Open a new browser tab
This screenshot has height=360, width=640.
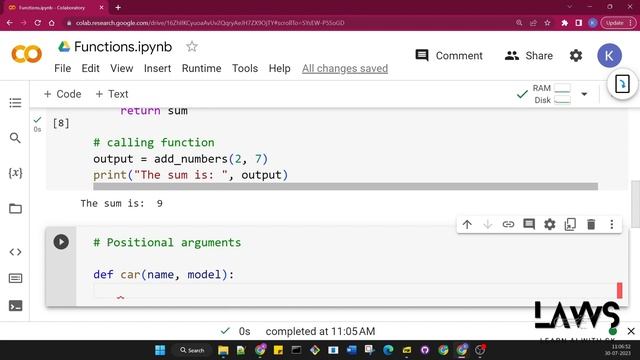(118, 7)
